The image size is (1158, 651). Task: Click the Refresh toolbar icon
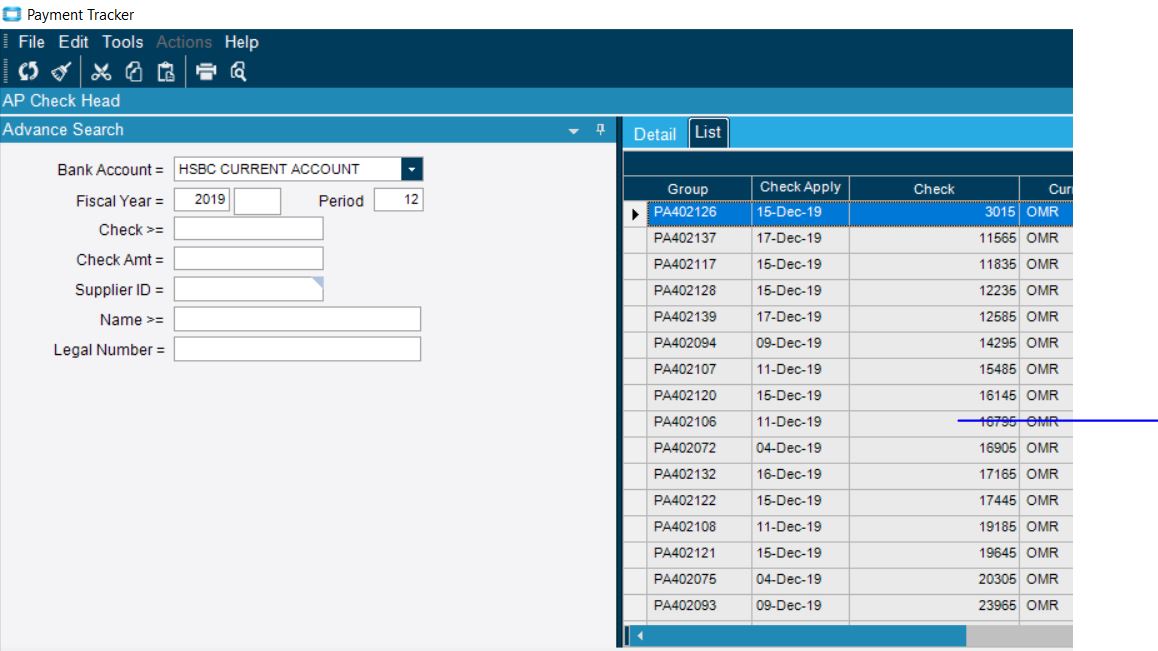[x=28, y=72]
